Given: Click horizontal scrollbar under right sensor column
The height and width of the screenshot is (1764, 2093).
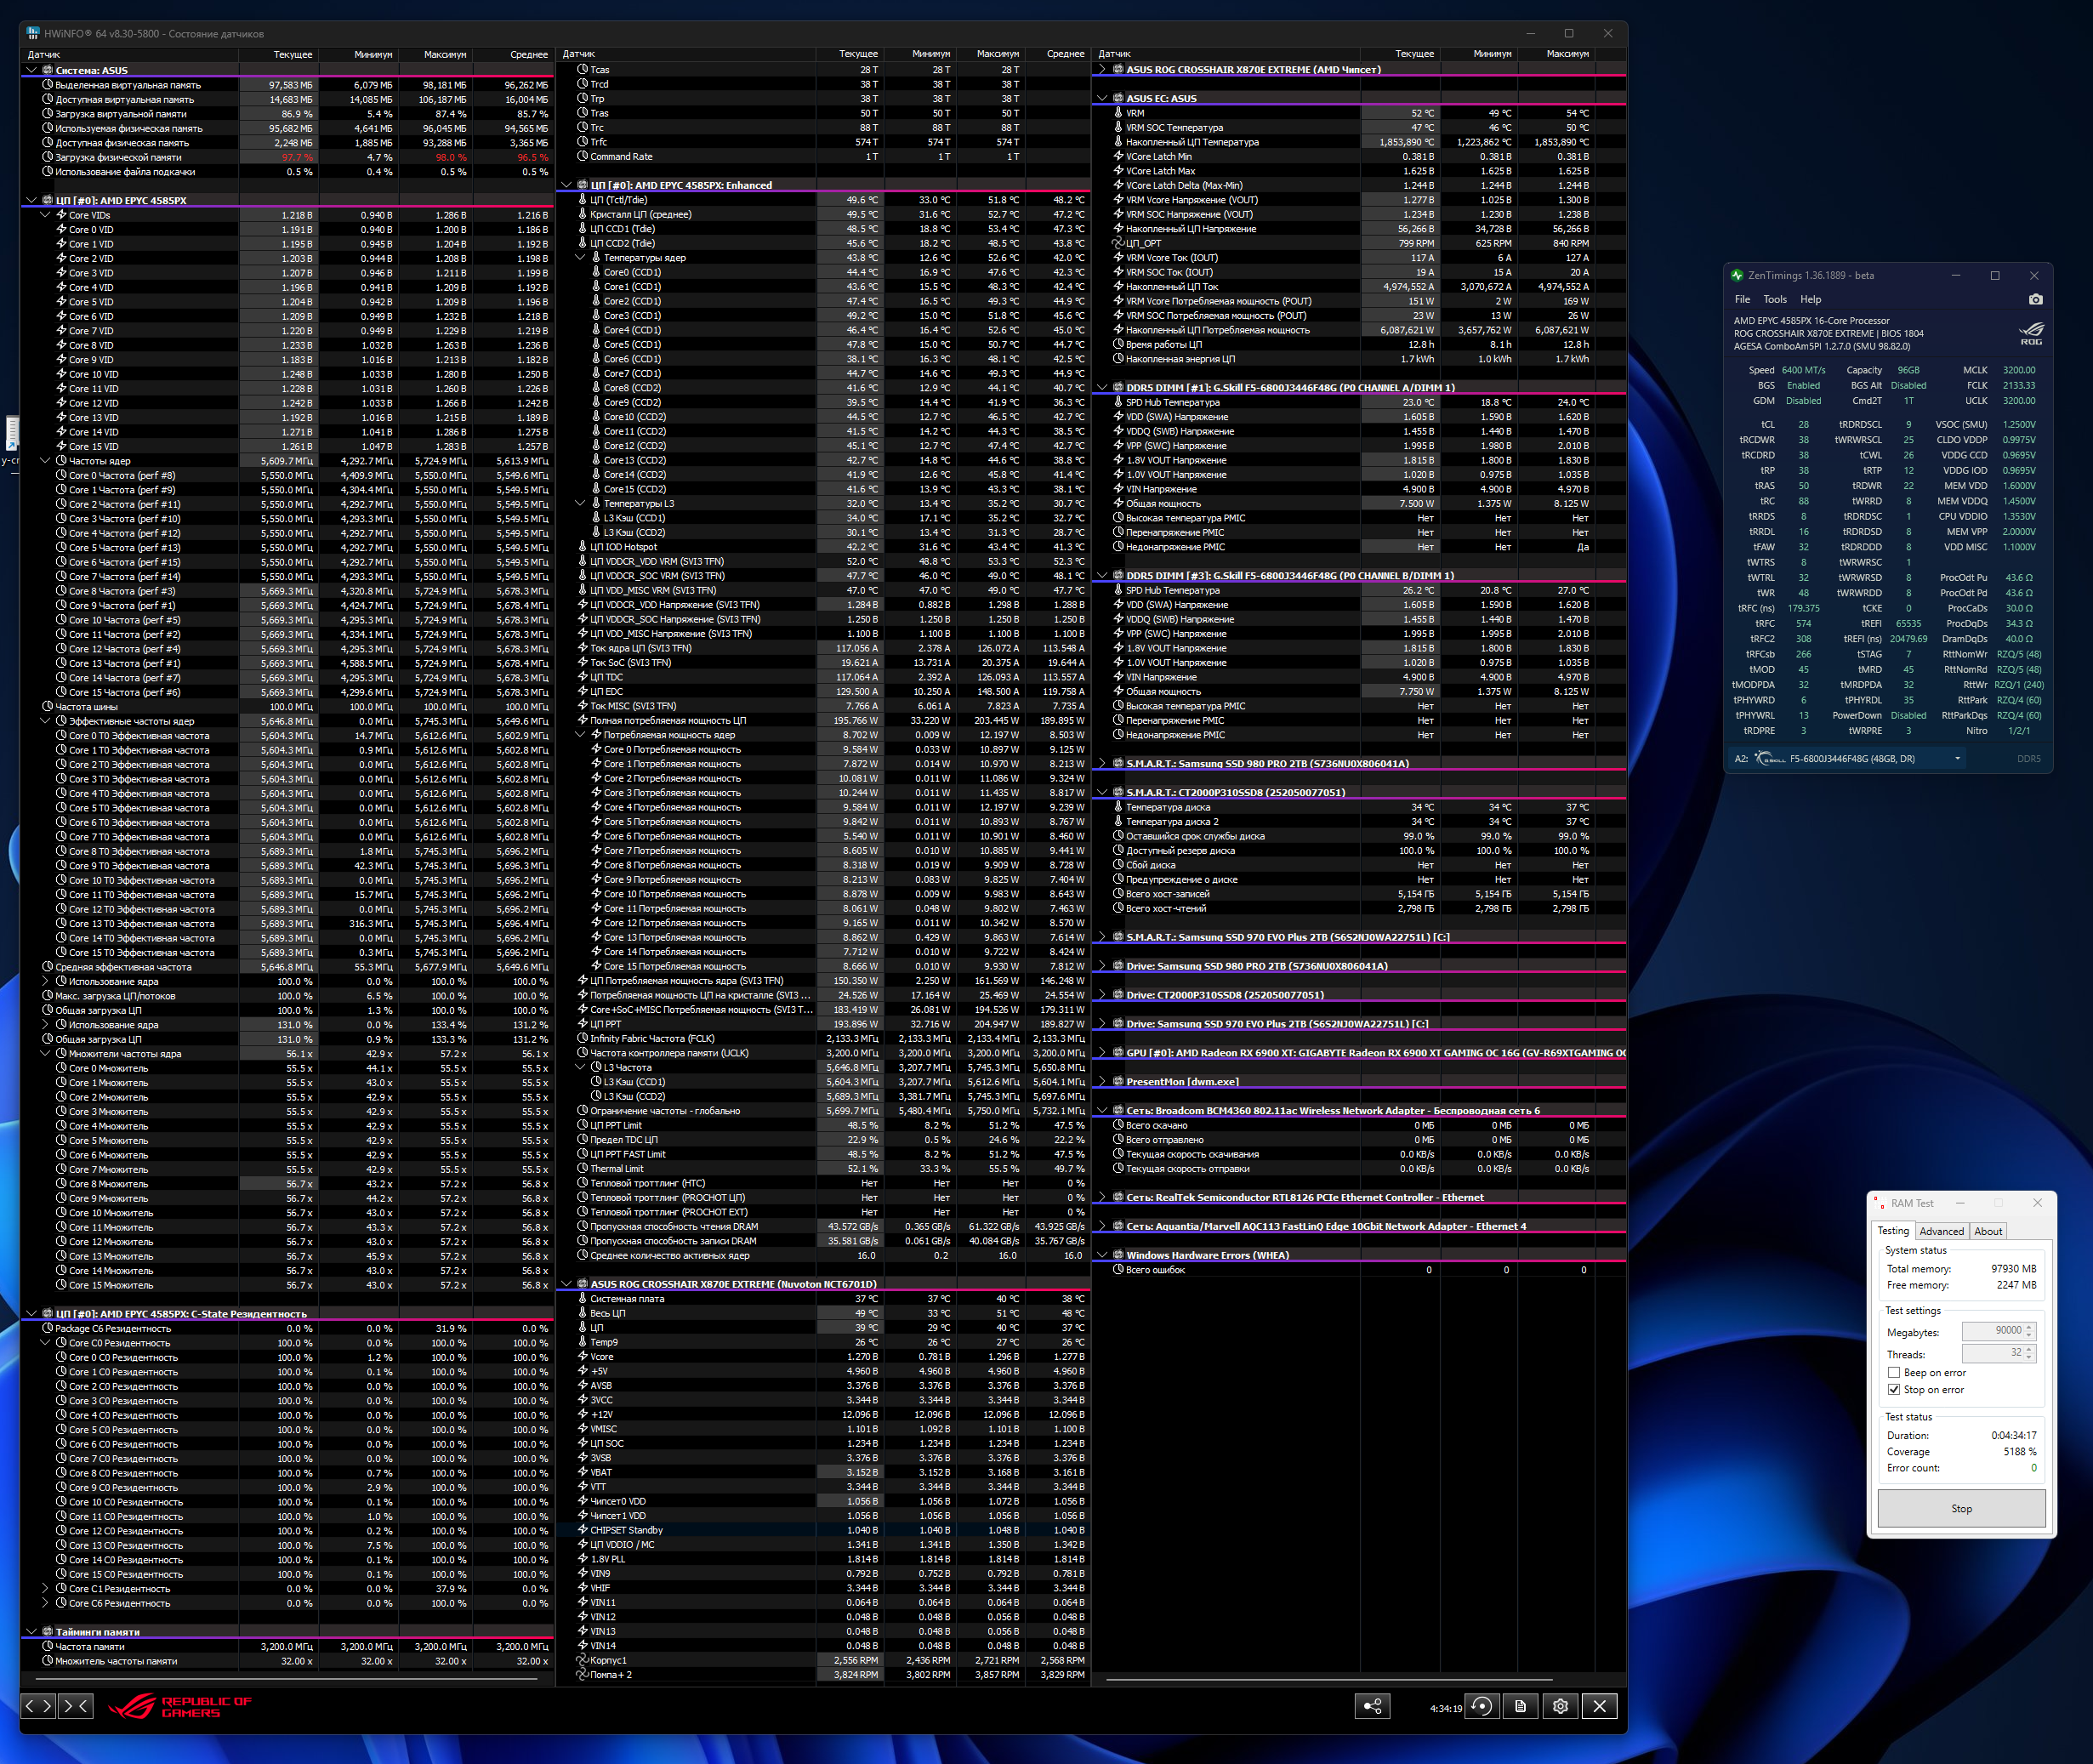Looking at the screenshot, I should (1330, 1679).
